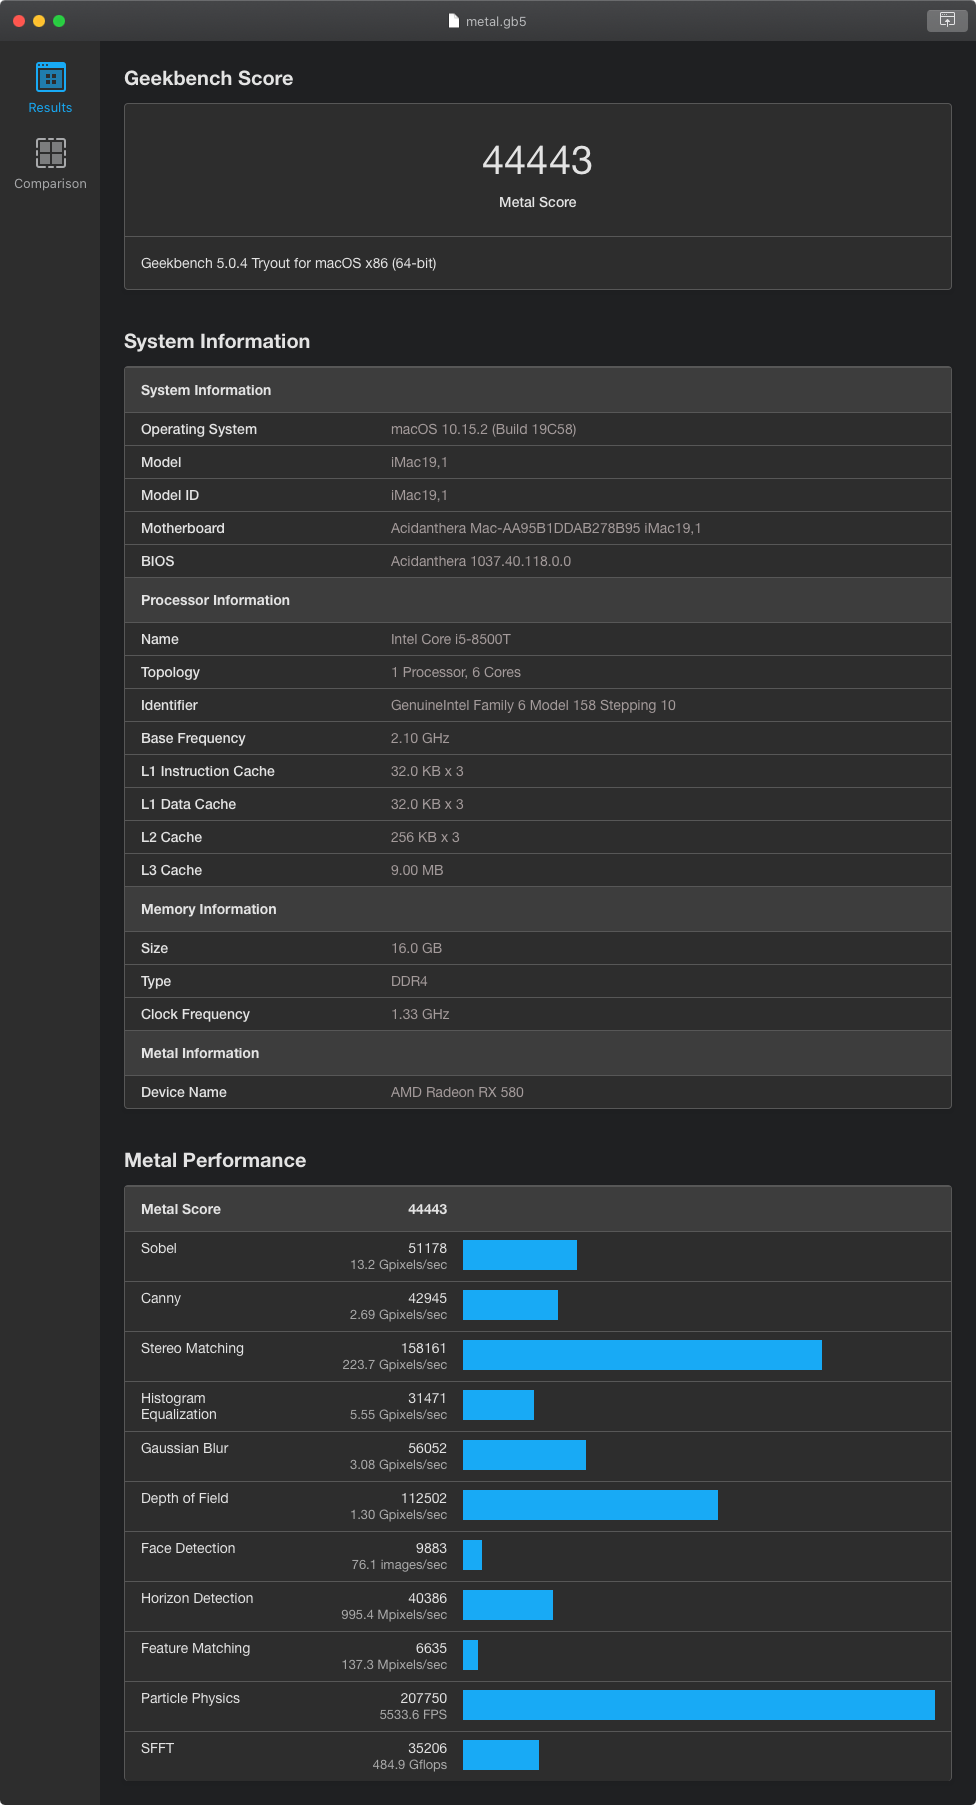This screenshot has height=1805, width=976.
Task: Select the 9.00 MB L3 cache value
Action: 417,870
